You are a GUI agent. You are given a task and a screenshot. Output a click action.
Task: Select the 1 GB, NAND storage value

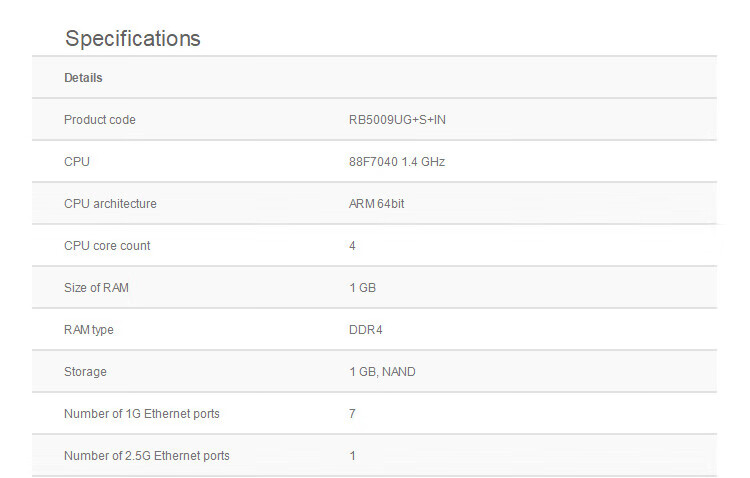[x=382, y=372]
